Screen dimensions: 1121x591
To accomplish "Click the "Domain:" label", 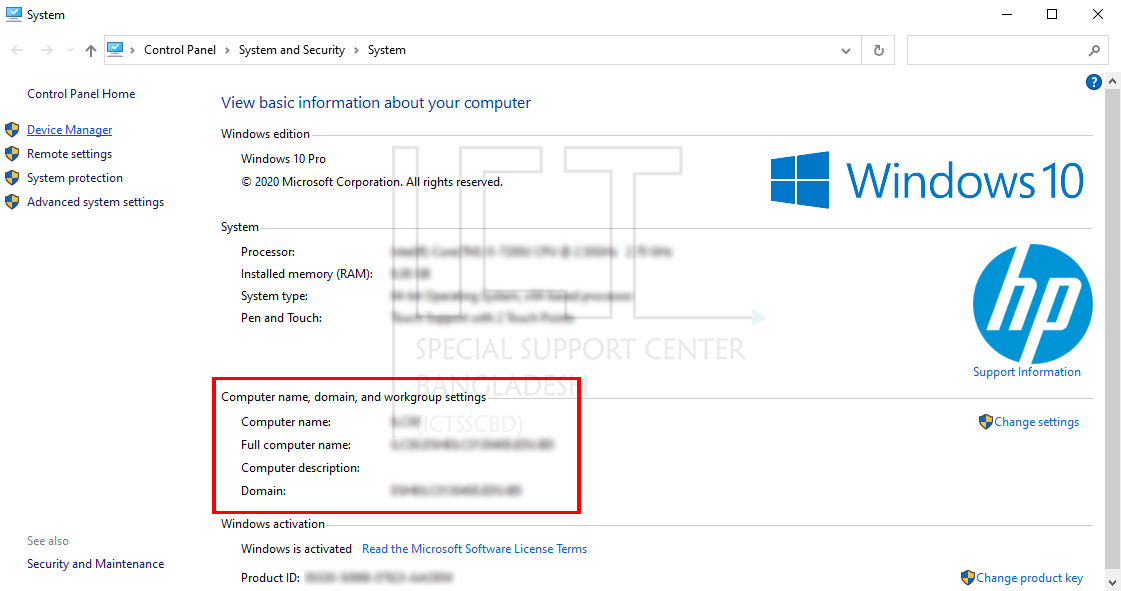I will click(x=263, y=490).
